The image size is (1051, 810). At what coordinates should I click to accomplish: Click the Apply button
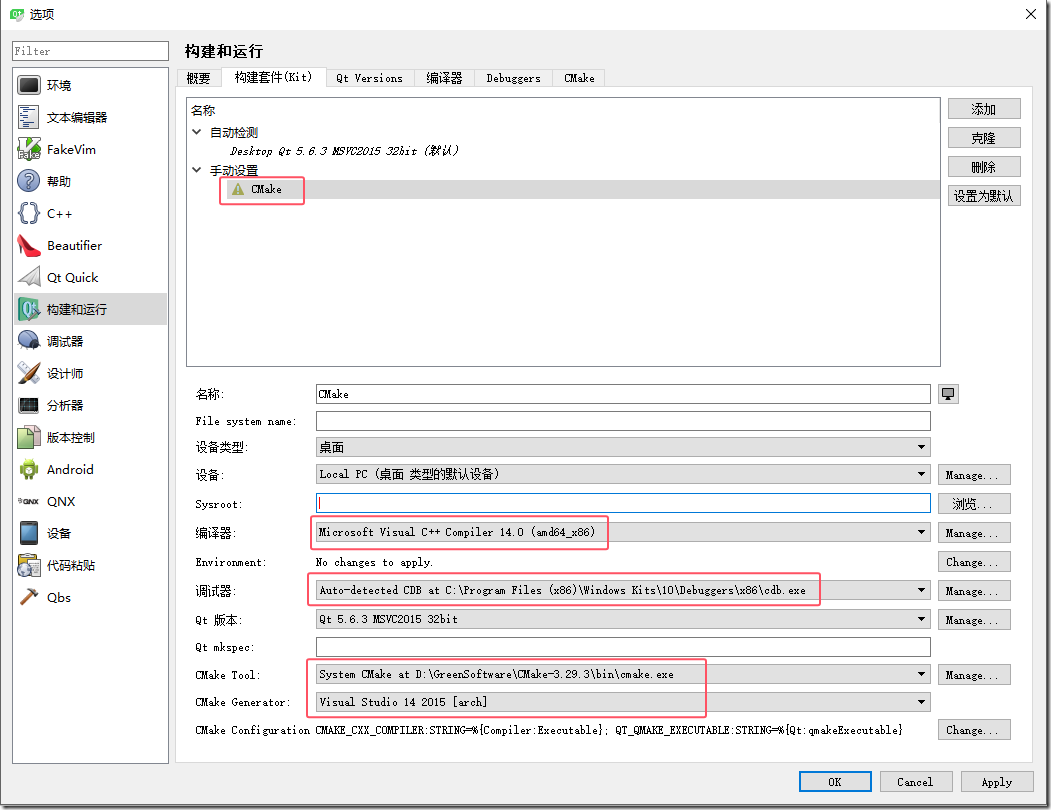coord(997,782)
